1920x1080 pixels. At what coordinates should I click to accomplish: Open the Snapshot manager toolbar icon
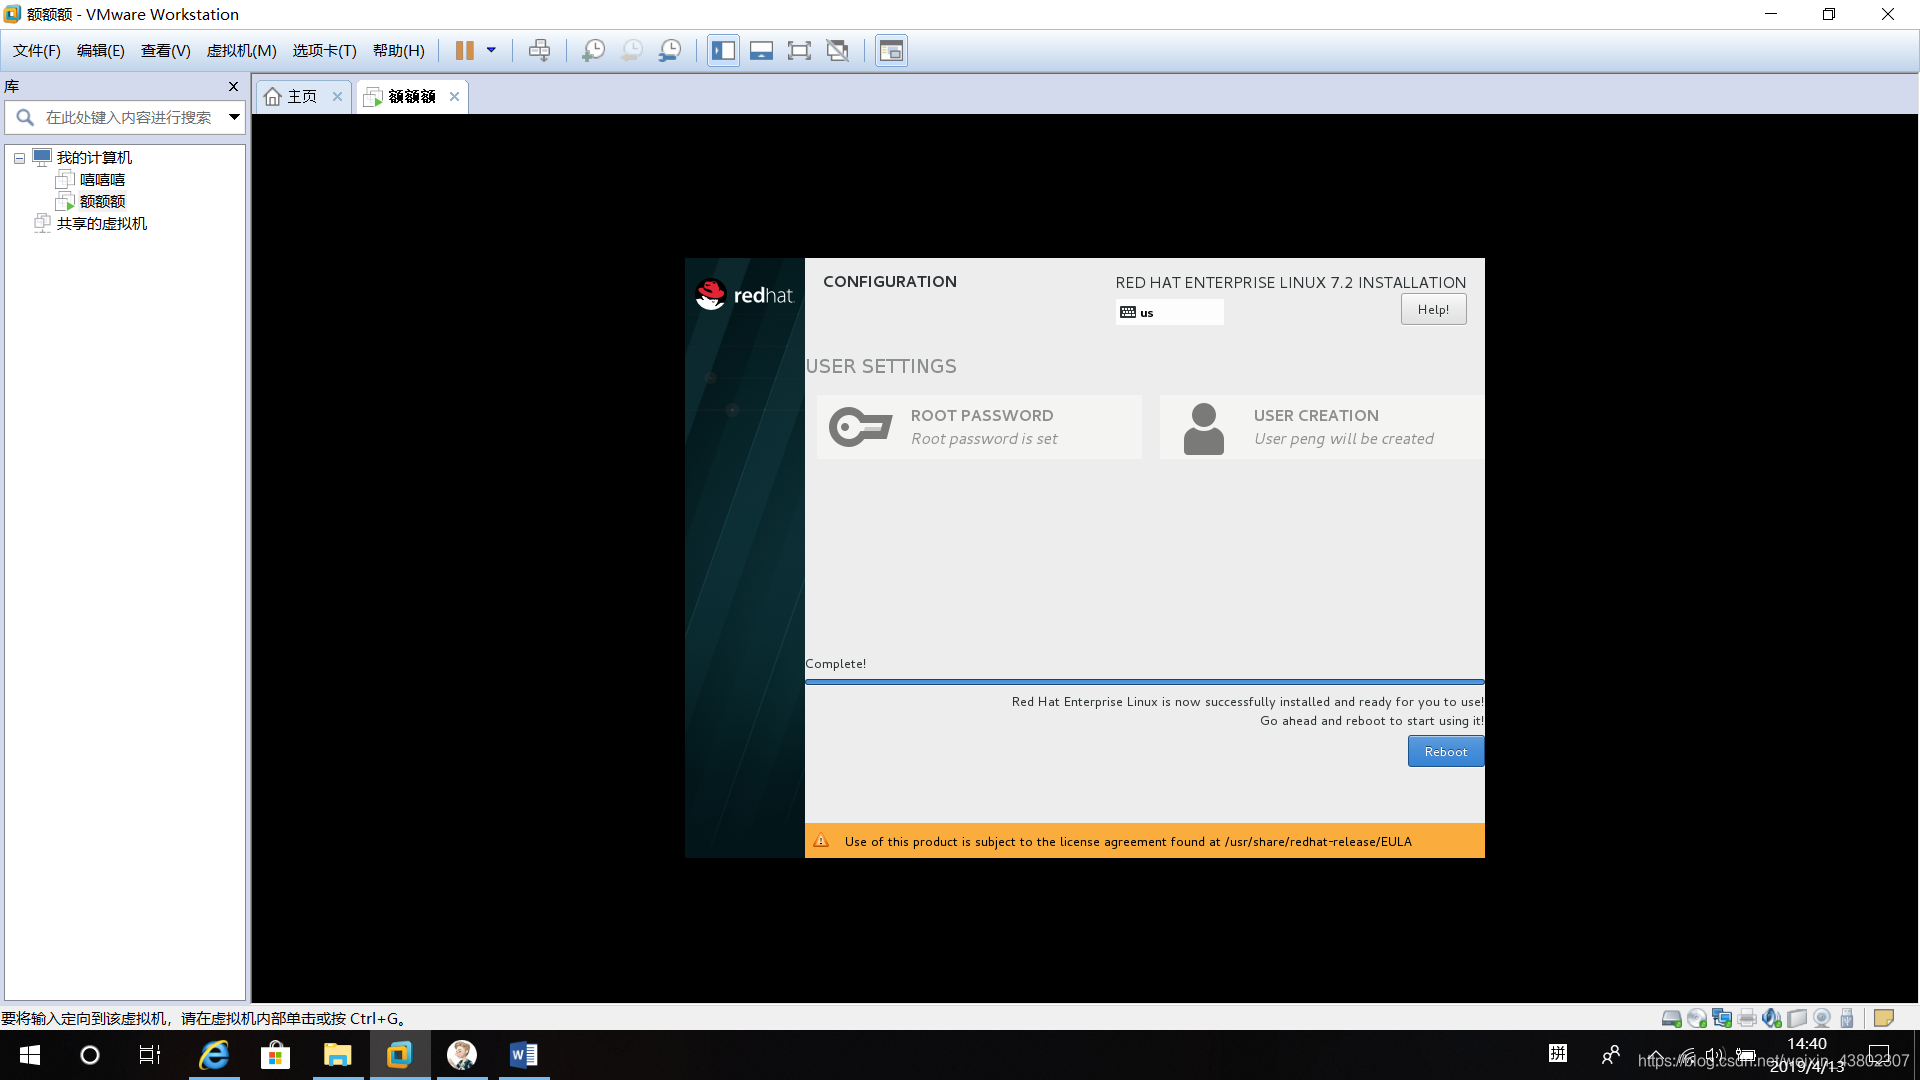669,50
